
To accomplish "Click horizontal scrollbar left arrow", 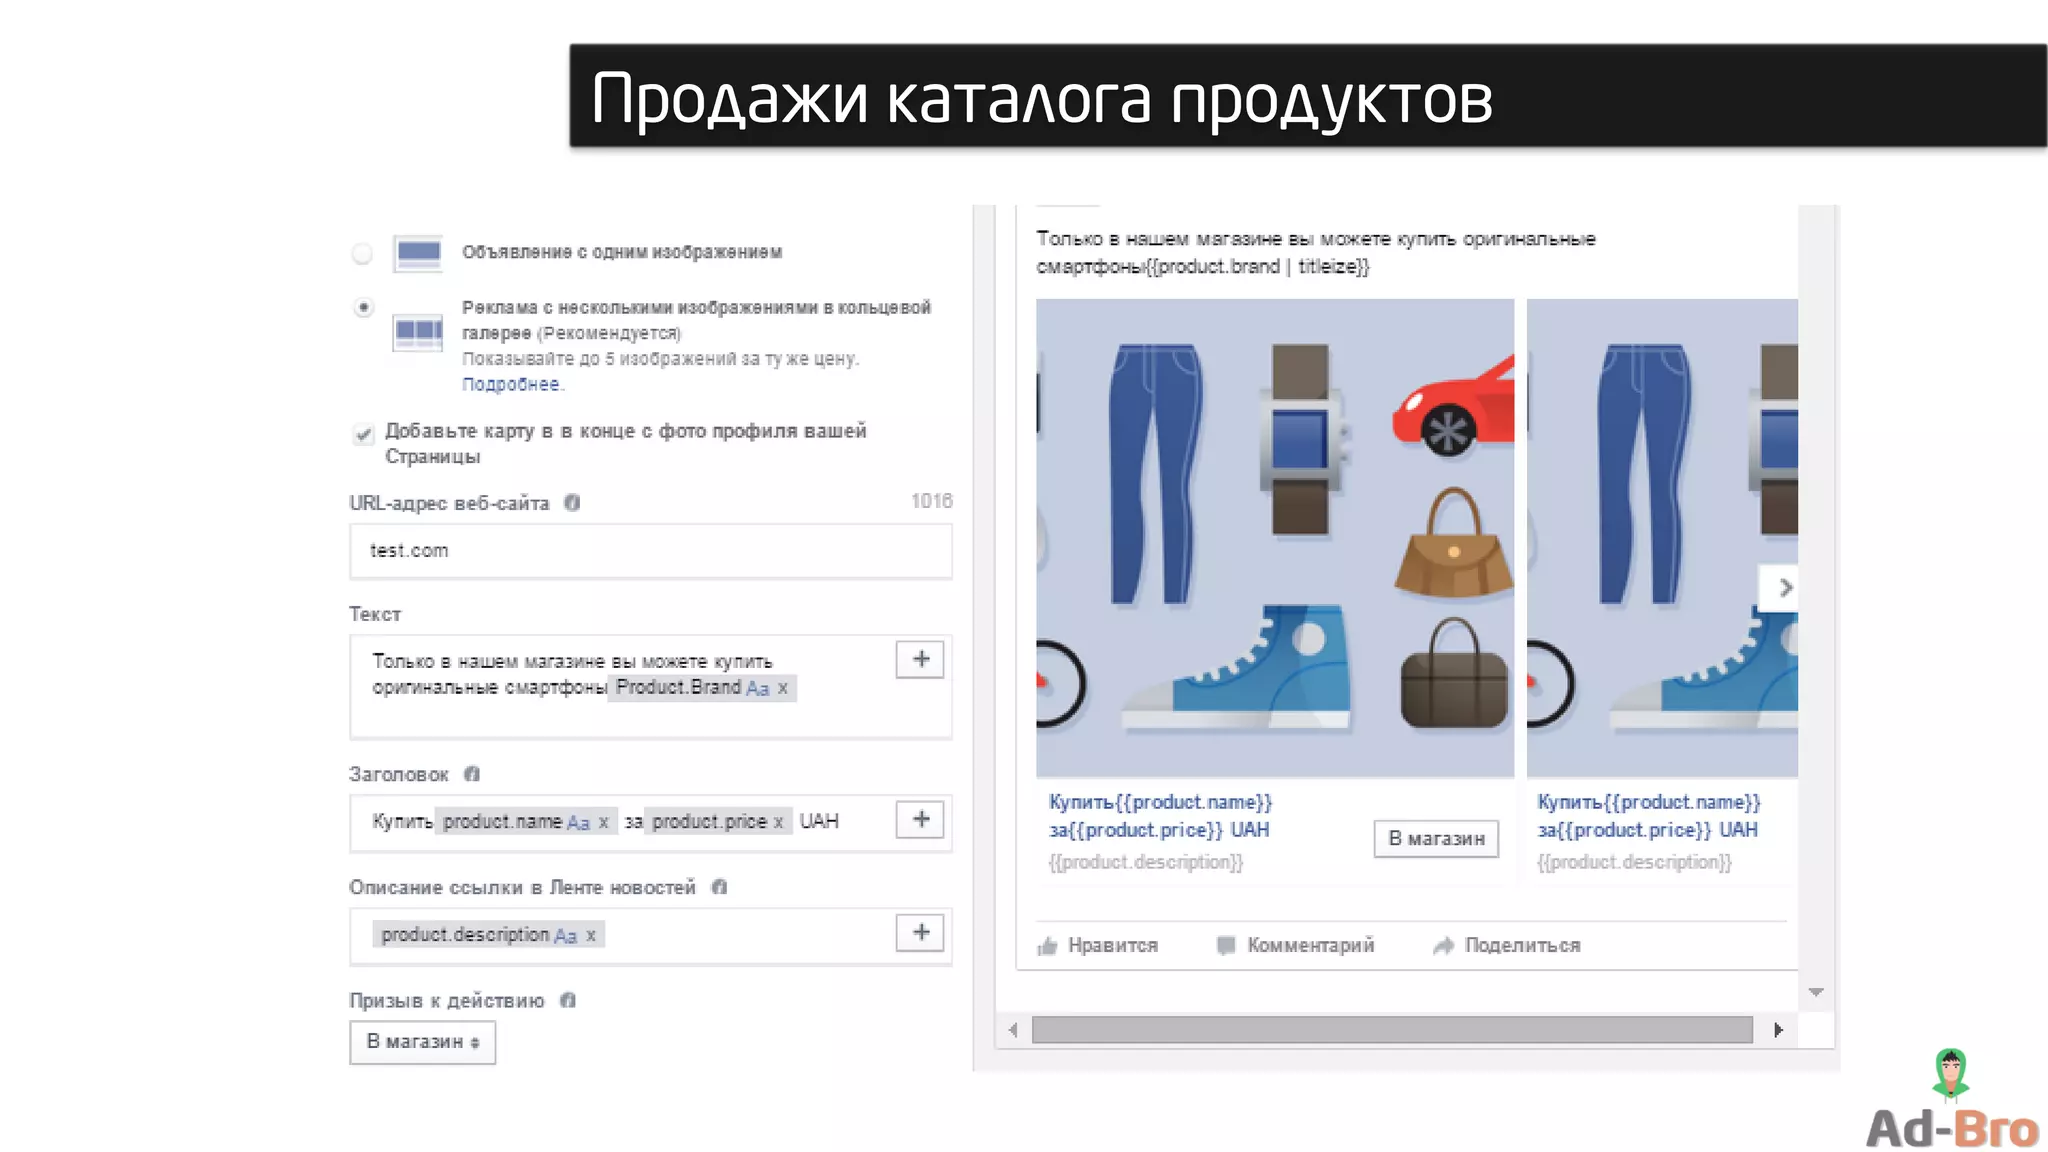I will click(x=1013, y=1030).
